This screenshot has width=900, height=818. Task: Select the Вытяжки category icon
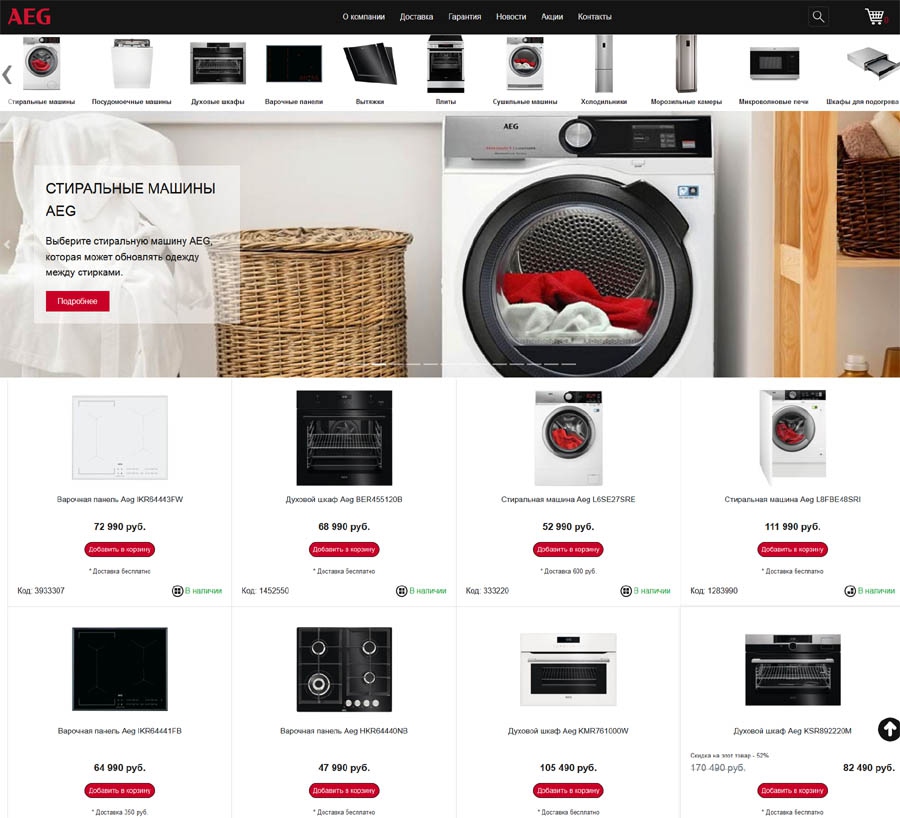(x=370, y=63)
